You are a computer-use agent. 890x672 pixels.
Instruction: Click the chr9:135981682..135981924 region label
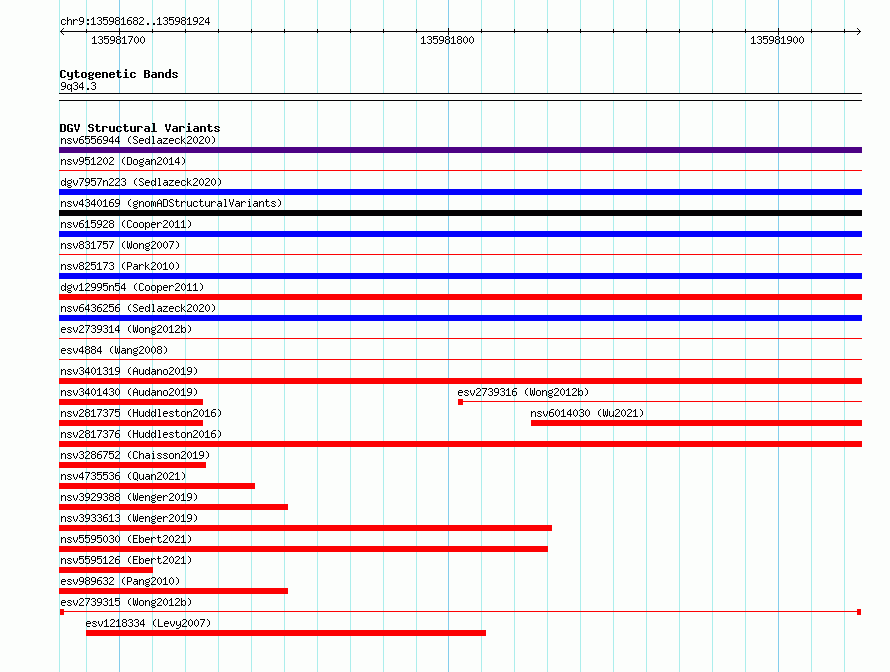tap(135, 21)
